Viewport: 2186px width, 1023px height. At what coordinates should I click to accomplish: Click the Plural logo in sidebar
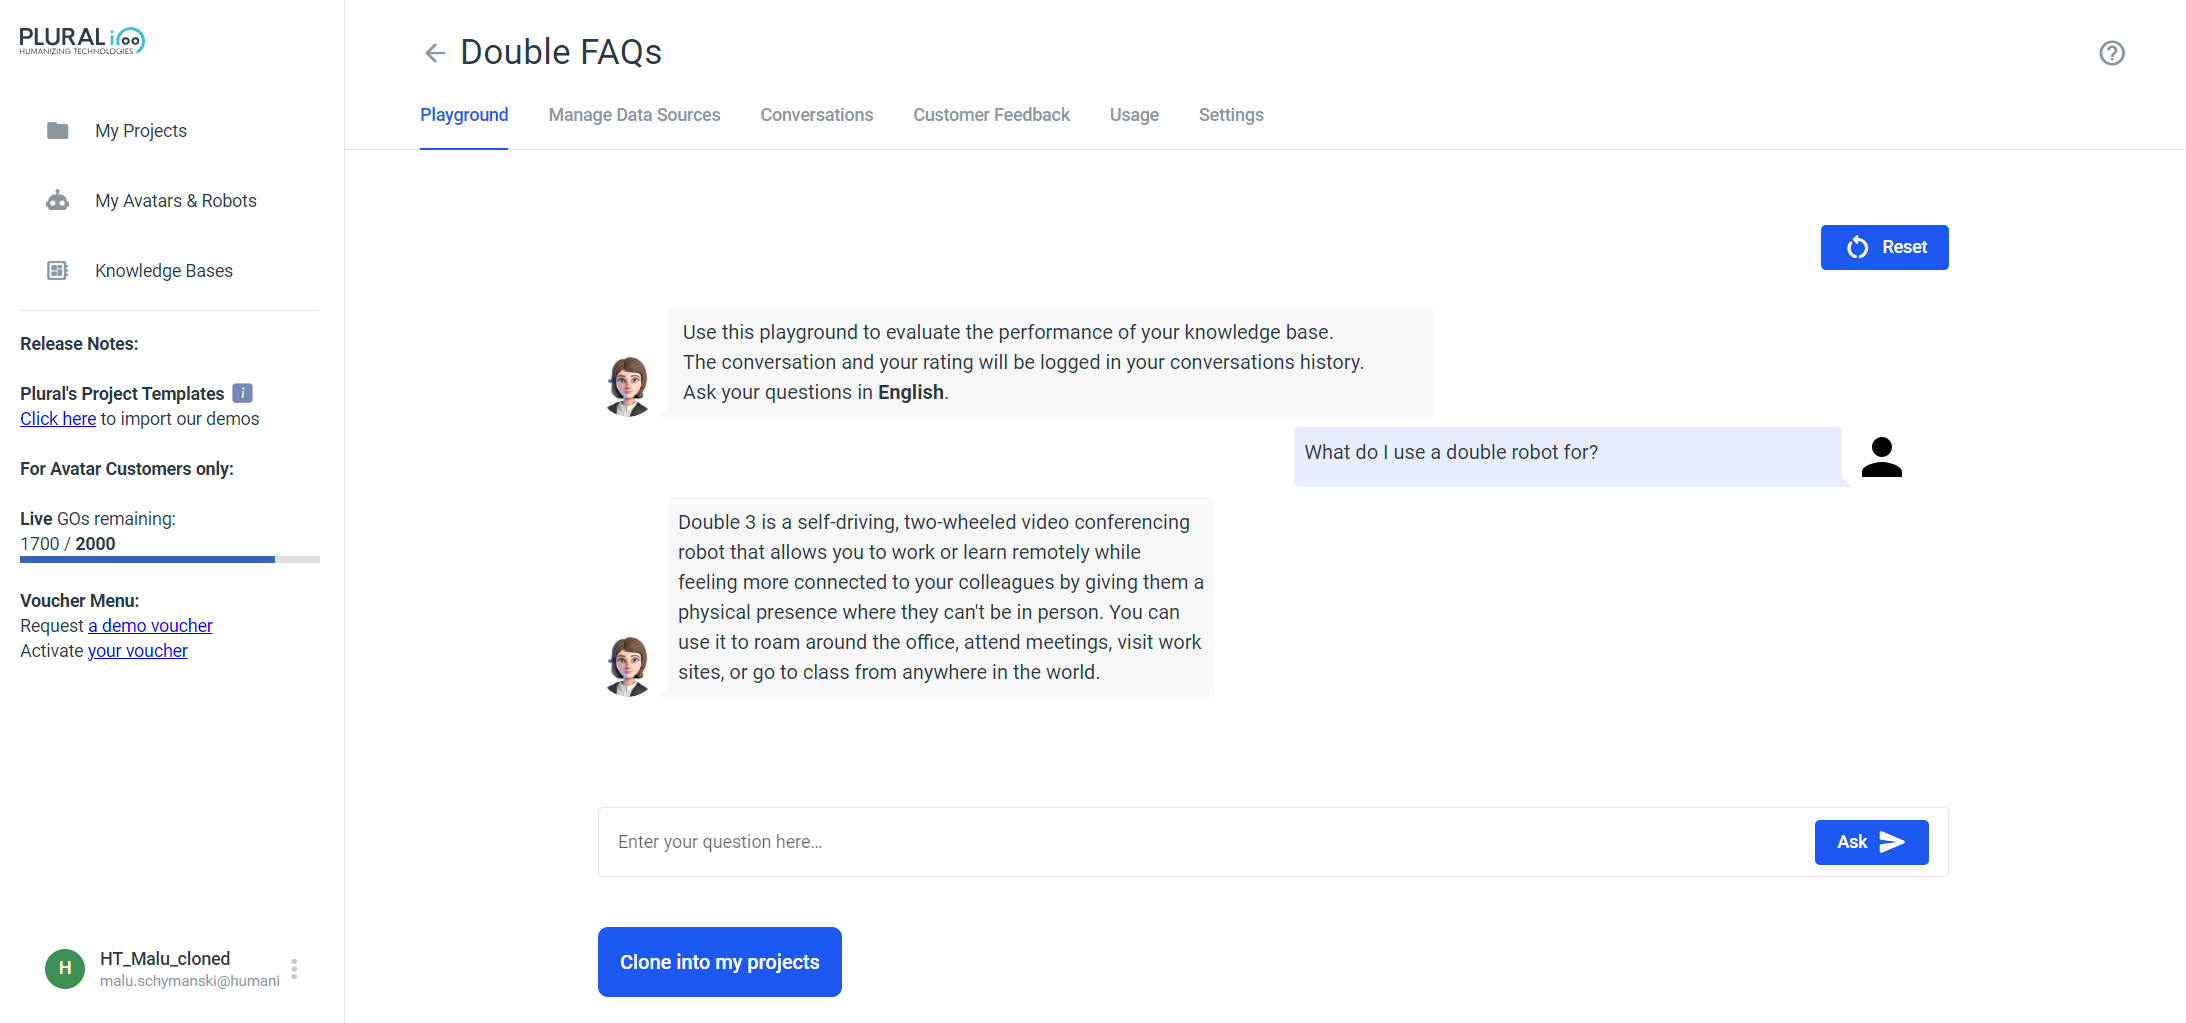(x=82, y=41)
